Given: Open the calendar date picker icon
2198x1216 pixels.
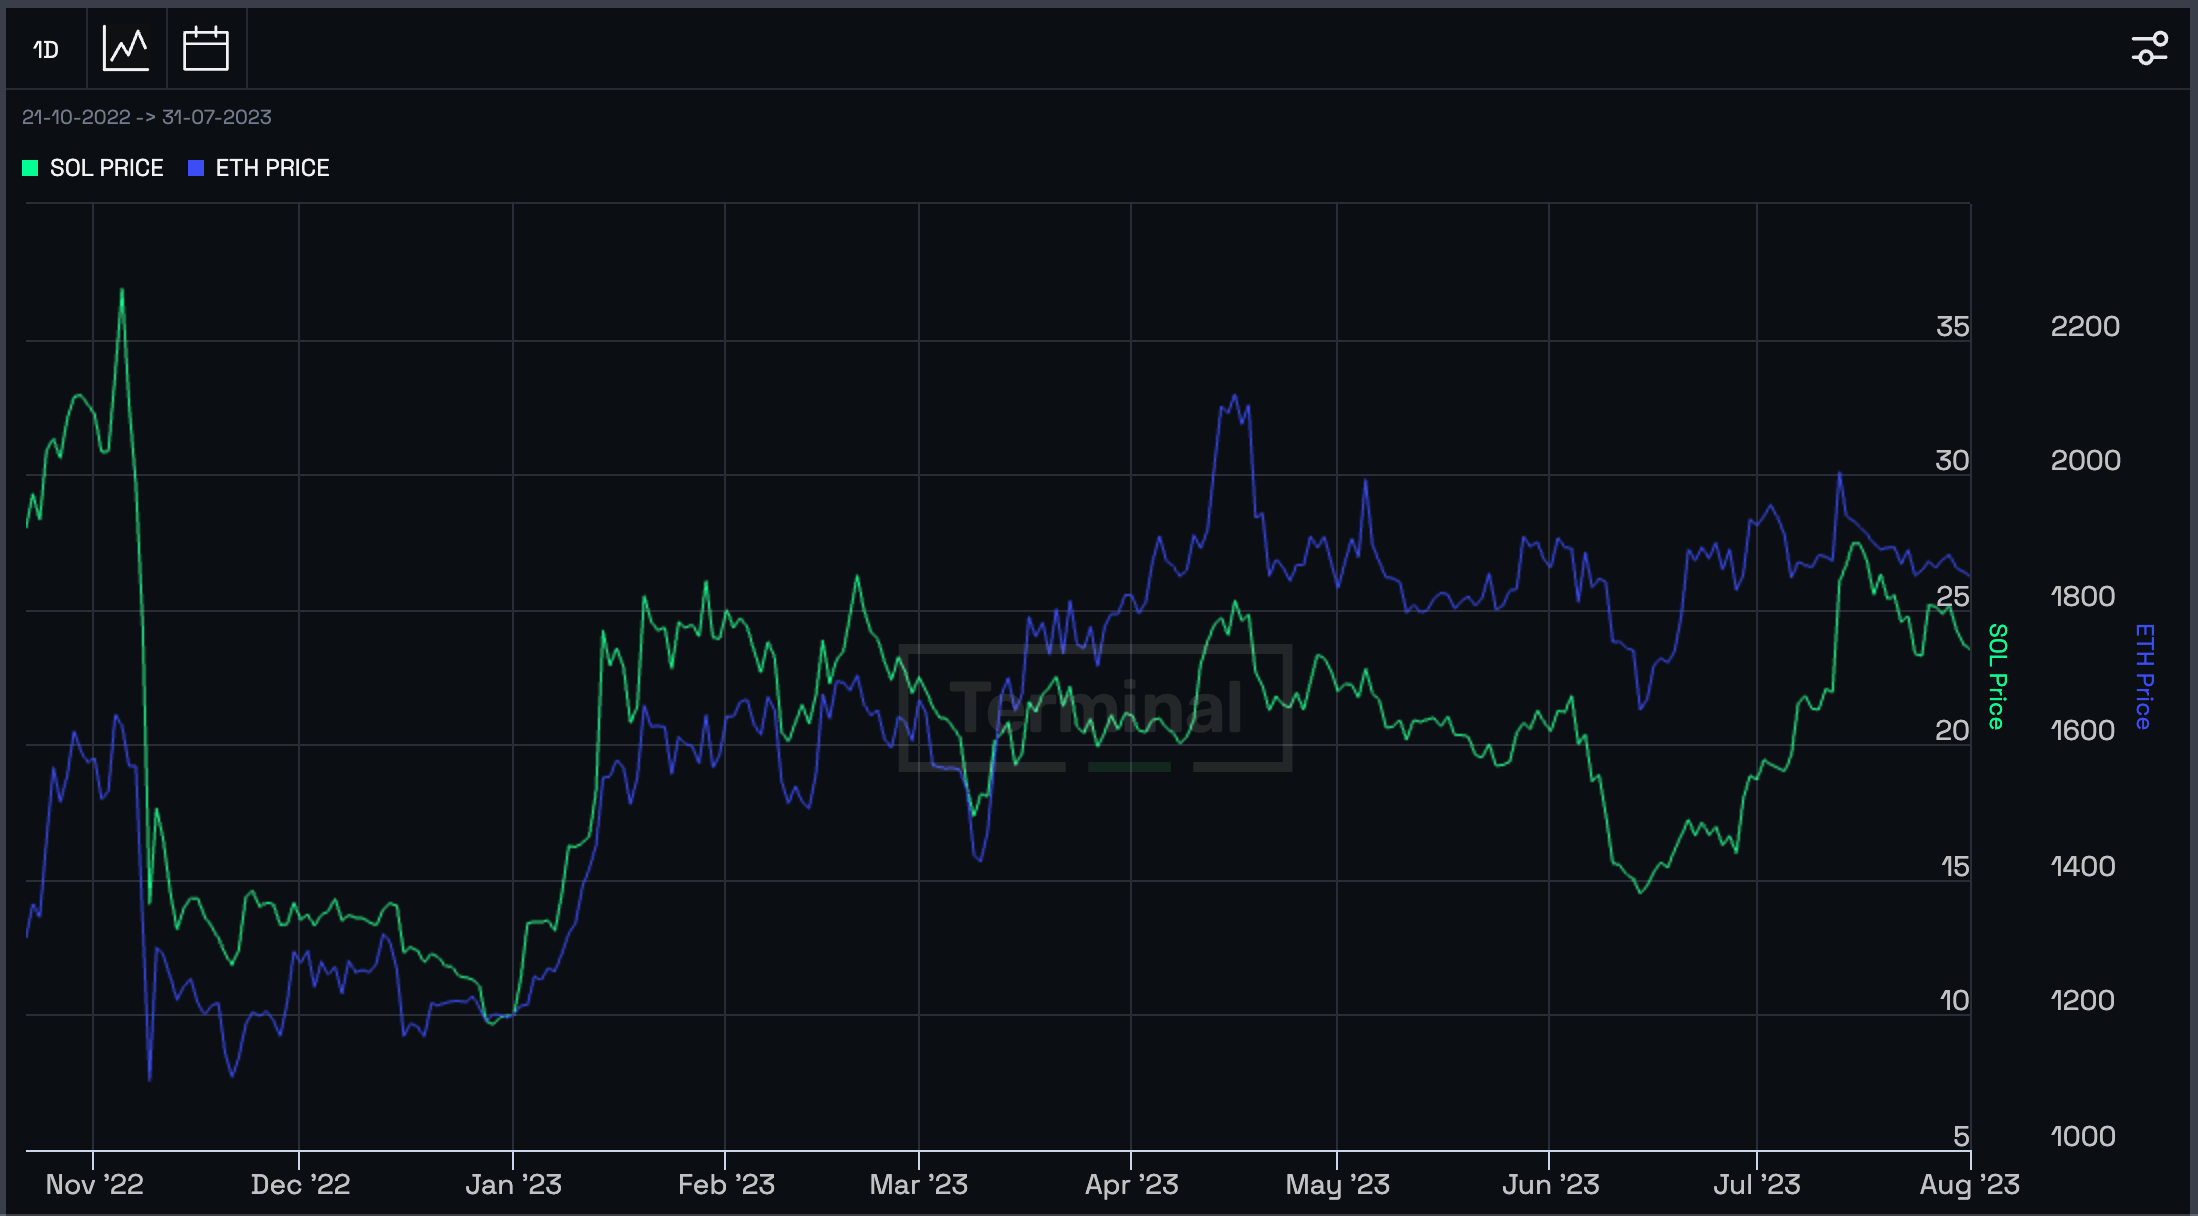Looking at the screenshot, I should point(206,49).
